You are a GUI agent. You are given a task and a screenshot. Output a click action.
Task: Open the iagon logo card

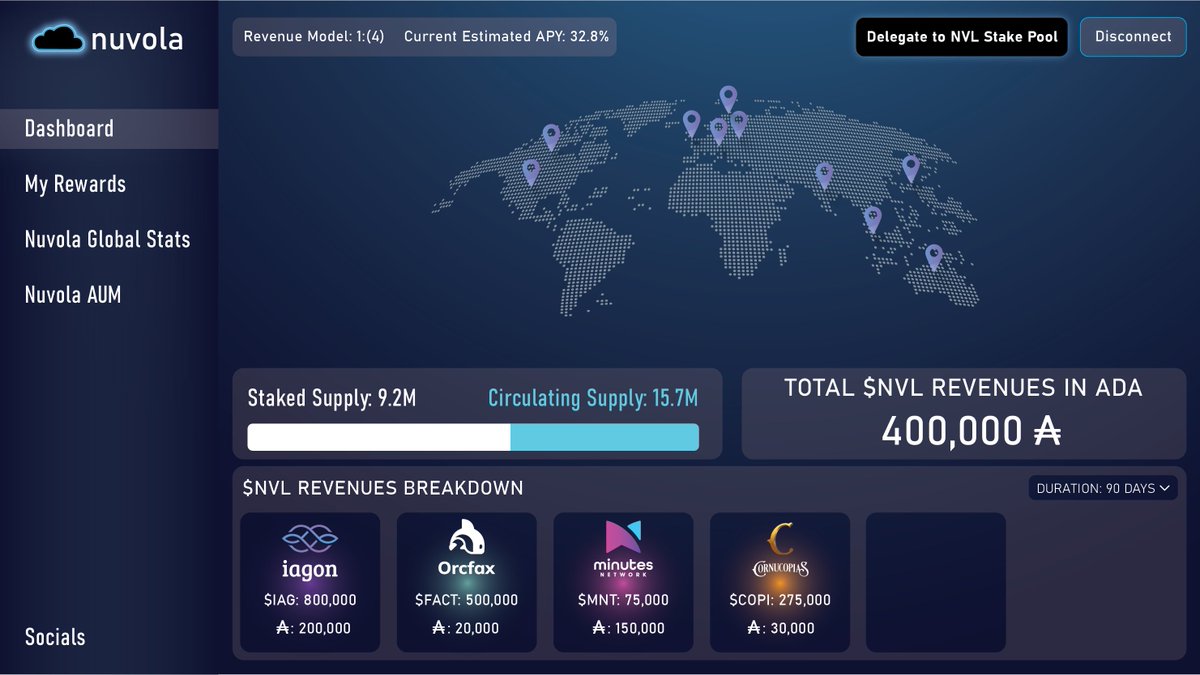310,582
